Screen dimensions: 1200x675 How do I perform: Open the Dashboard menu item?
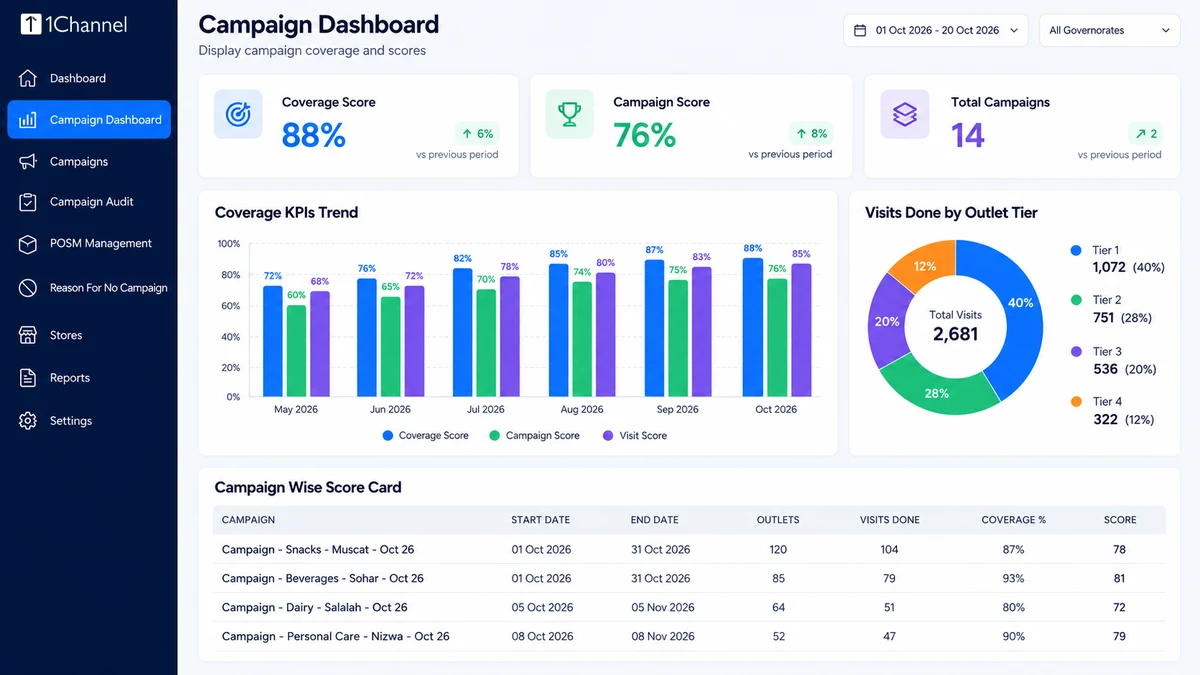pos(78,78)
